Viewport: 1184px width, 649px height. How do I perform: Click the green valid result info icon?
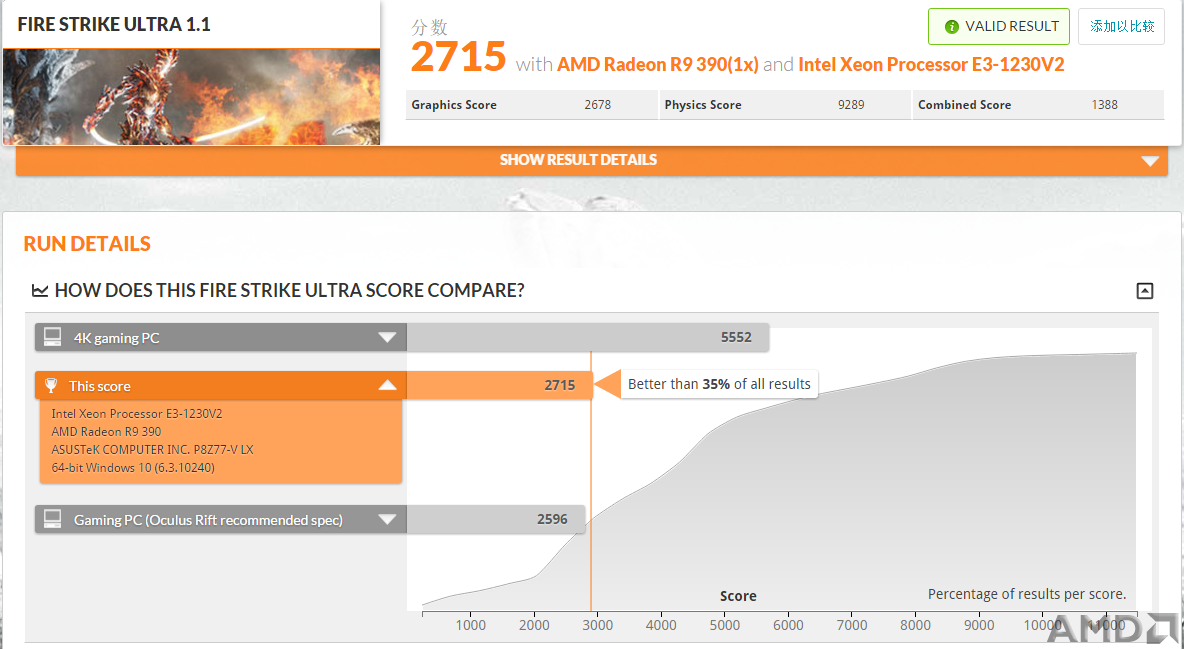951,27
